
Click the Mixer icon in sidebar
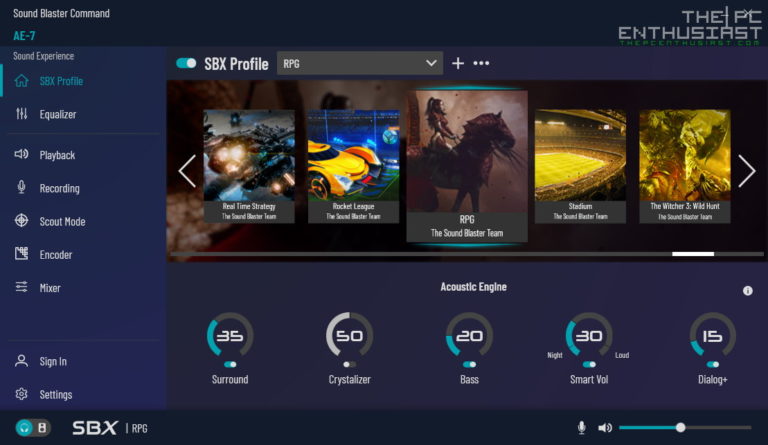click(21, 288)
